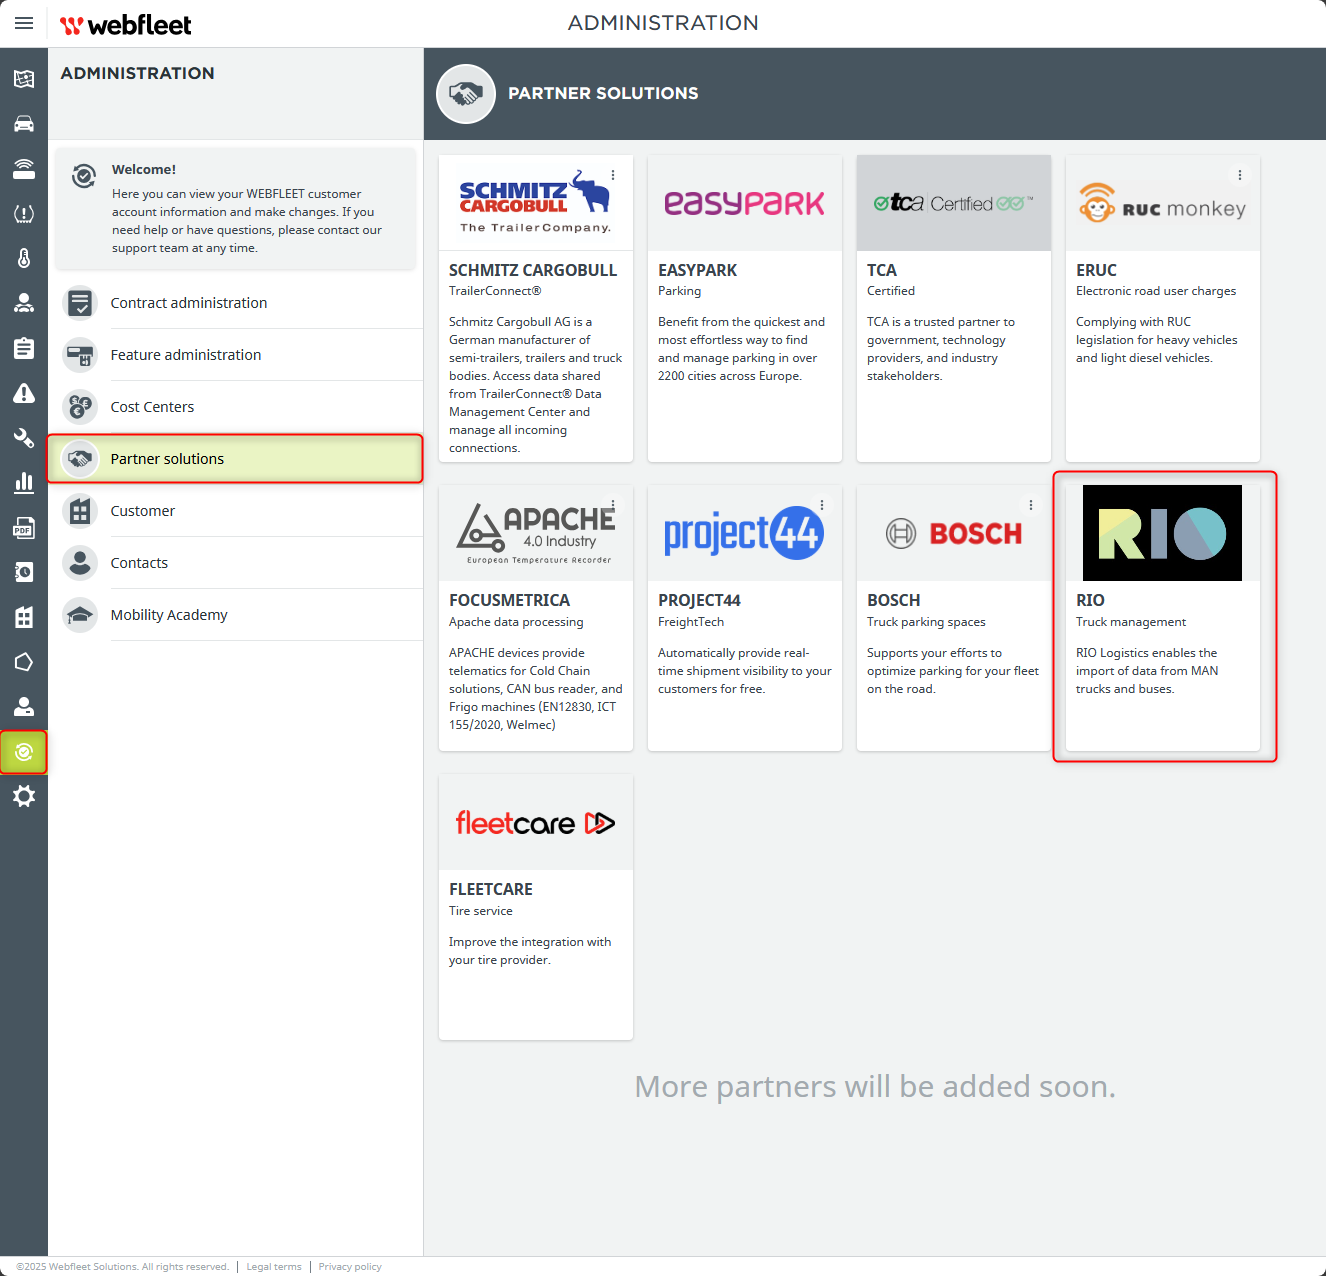This screenshot has width=1326, height=1276.
Task: Open the TCA card title
Action: pyautogui.click(x=882, y=270)
